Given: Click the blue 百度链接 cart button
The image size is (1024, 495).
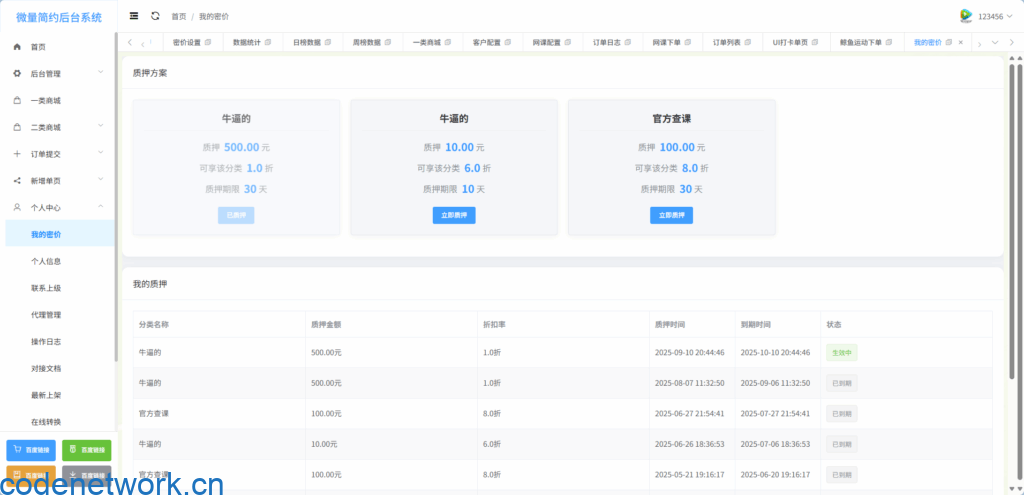Looking at the screenshot, I should 31,450.
